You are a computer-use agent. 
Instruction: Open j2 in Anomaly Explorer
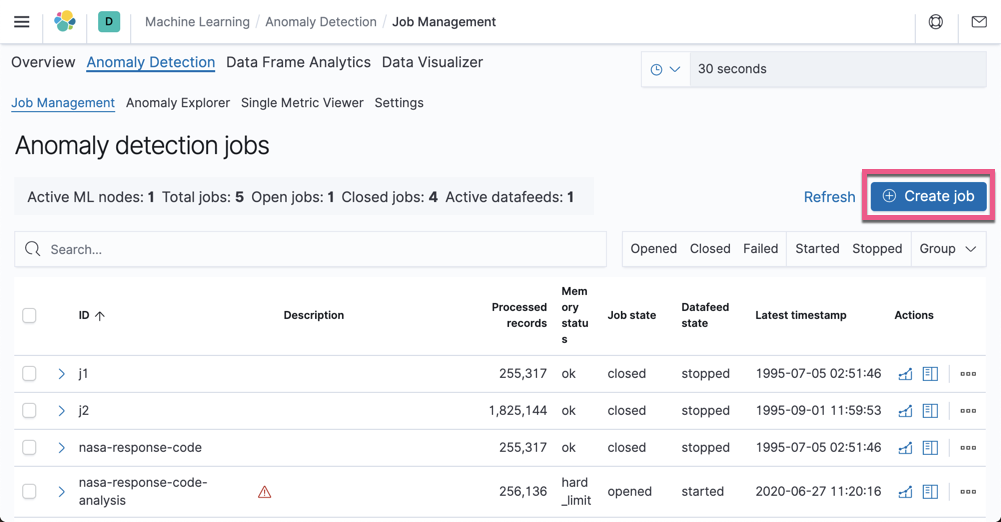coord(930,411)
